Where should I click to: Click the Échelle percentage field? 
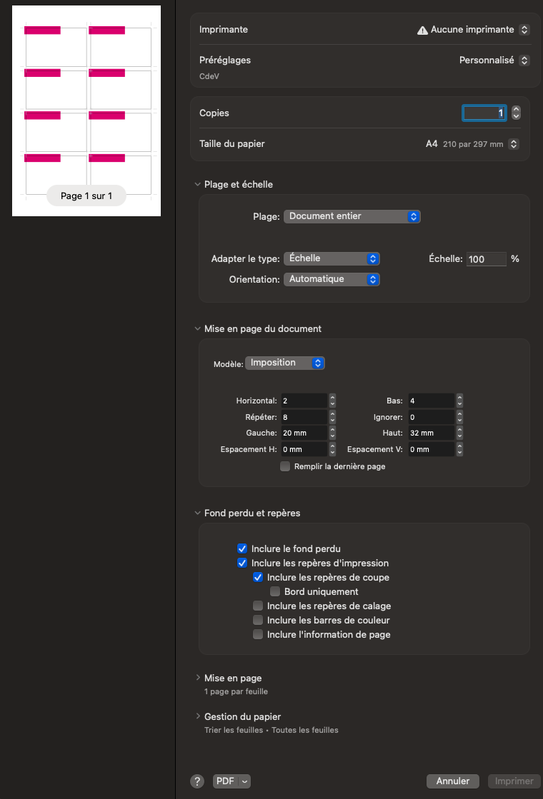pyautogui.click(x=486, y=259)
